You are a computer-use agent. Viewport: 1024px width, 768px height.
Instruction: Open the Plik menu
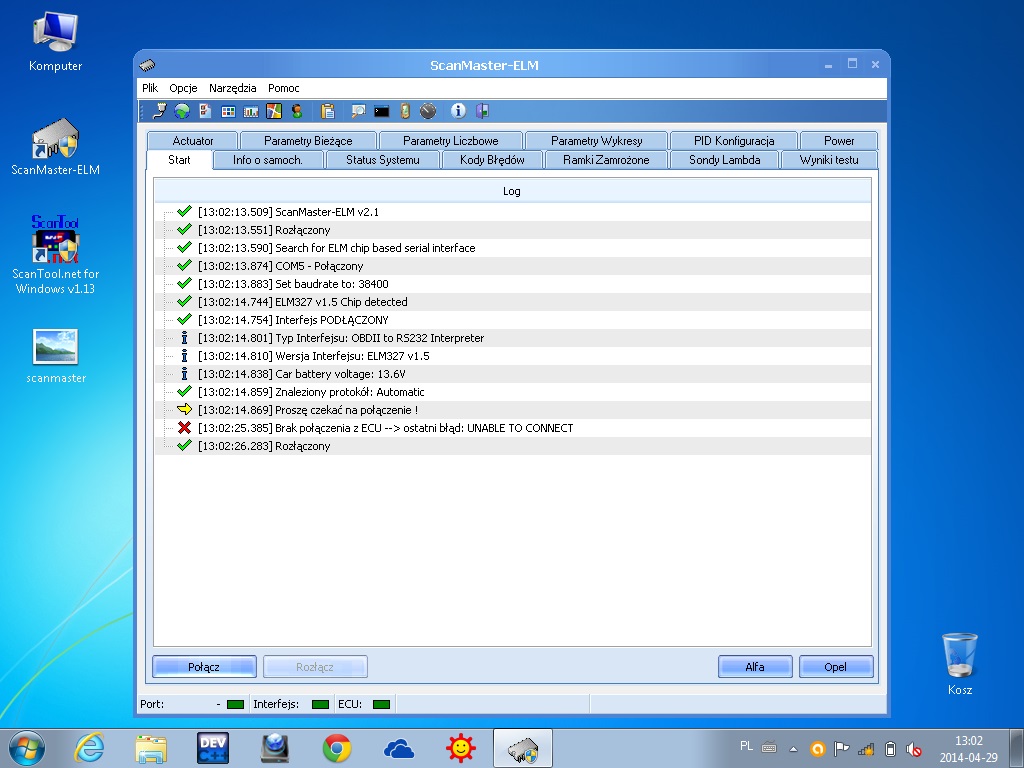(150, 88)
